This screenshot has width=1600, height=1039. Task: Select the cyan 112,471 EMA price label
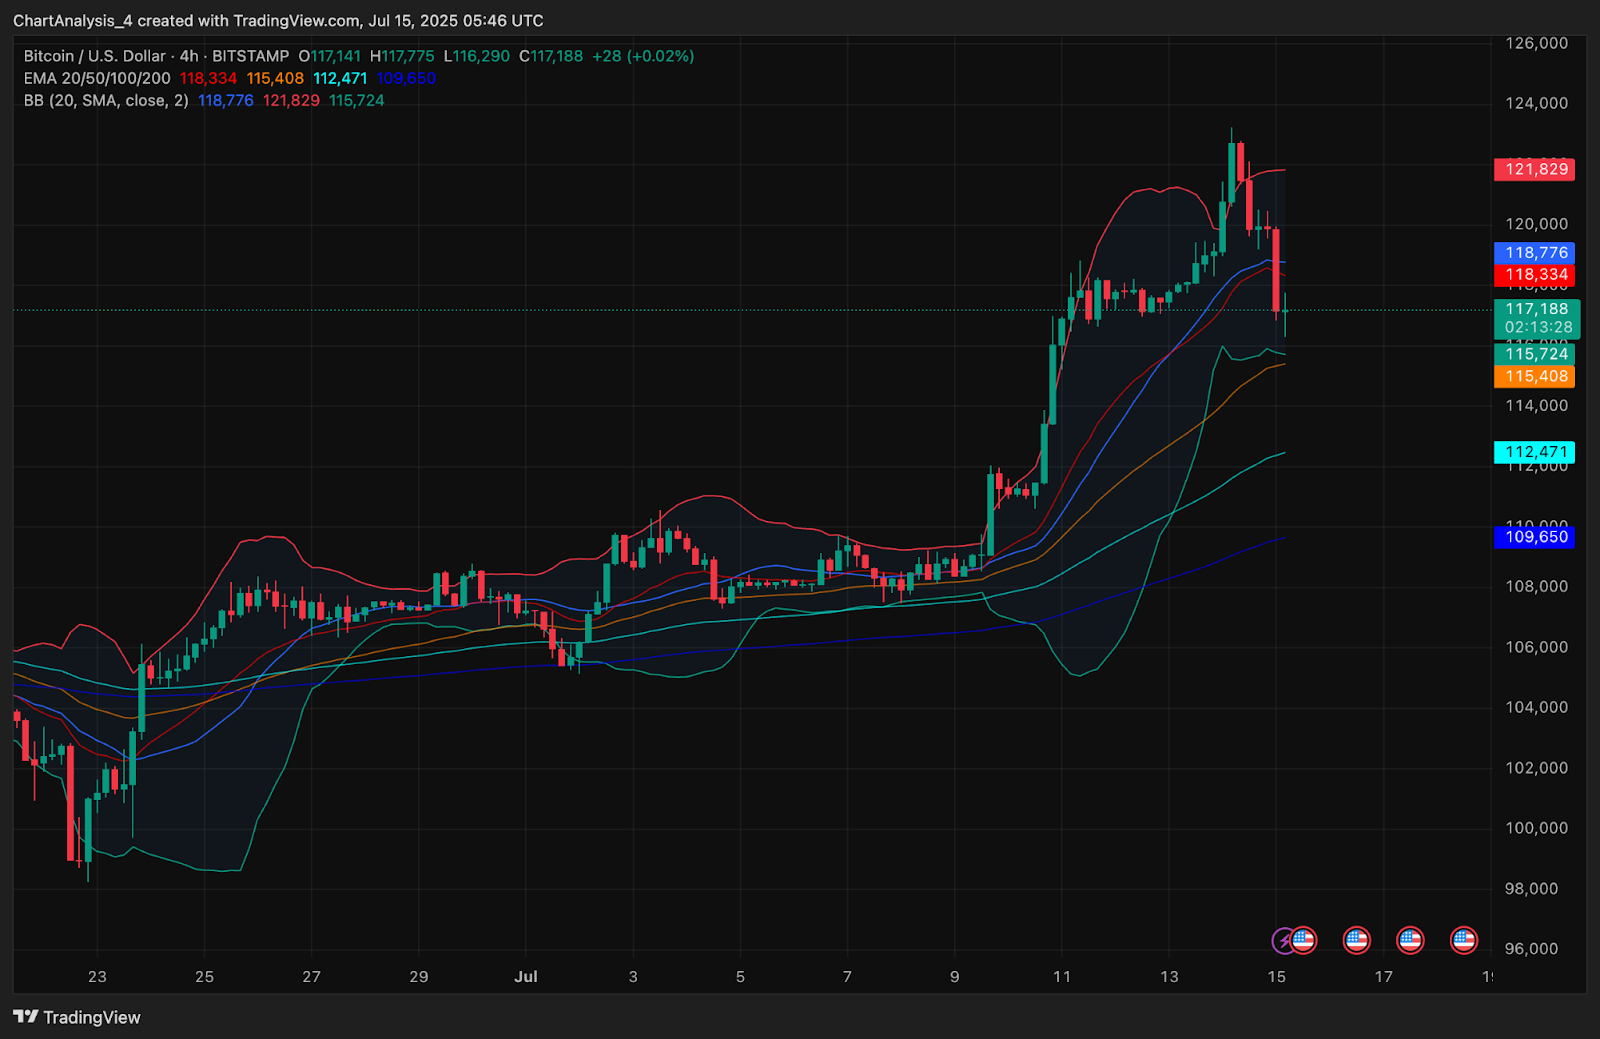coord(1534,452)
